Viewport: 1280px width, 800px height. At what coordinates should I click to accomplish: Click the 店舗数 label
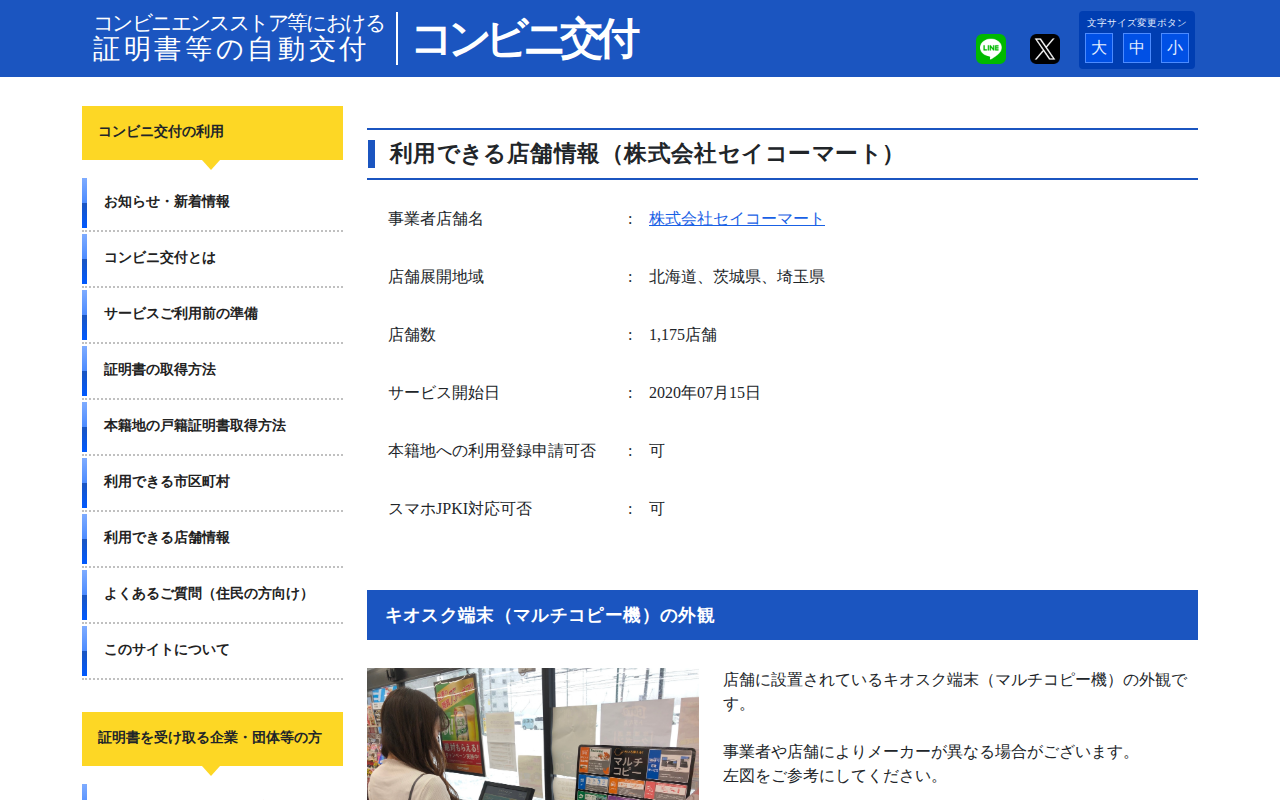[412, 335]
